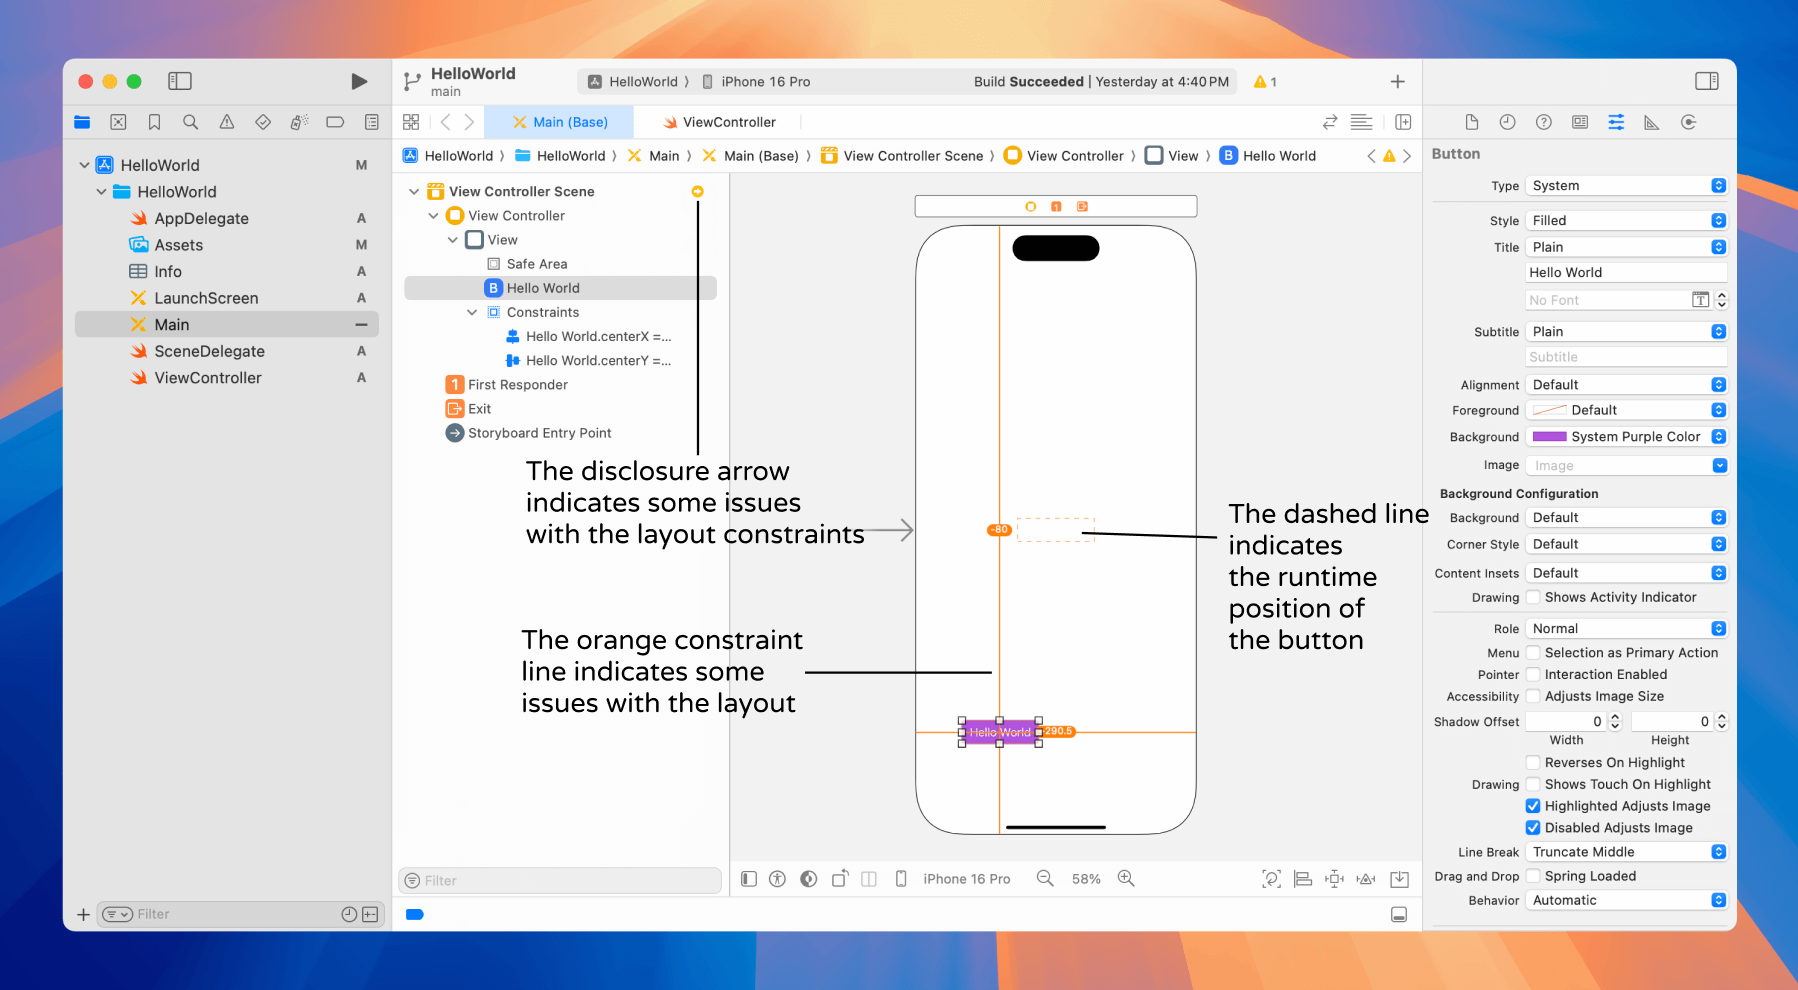Switch to the ViewController tab

719,122
